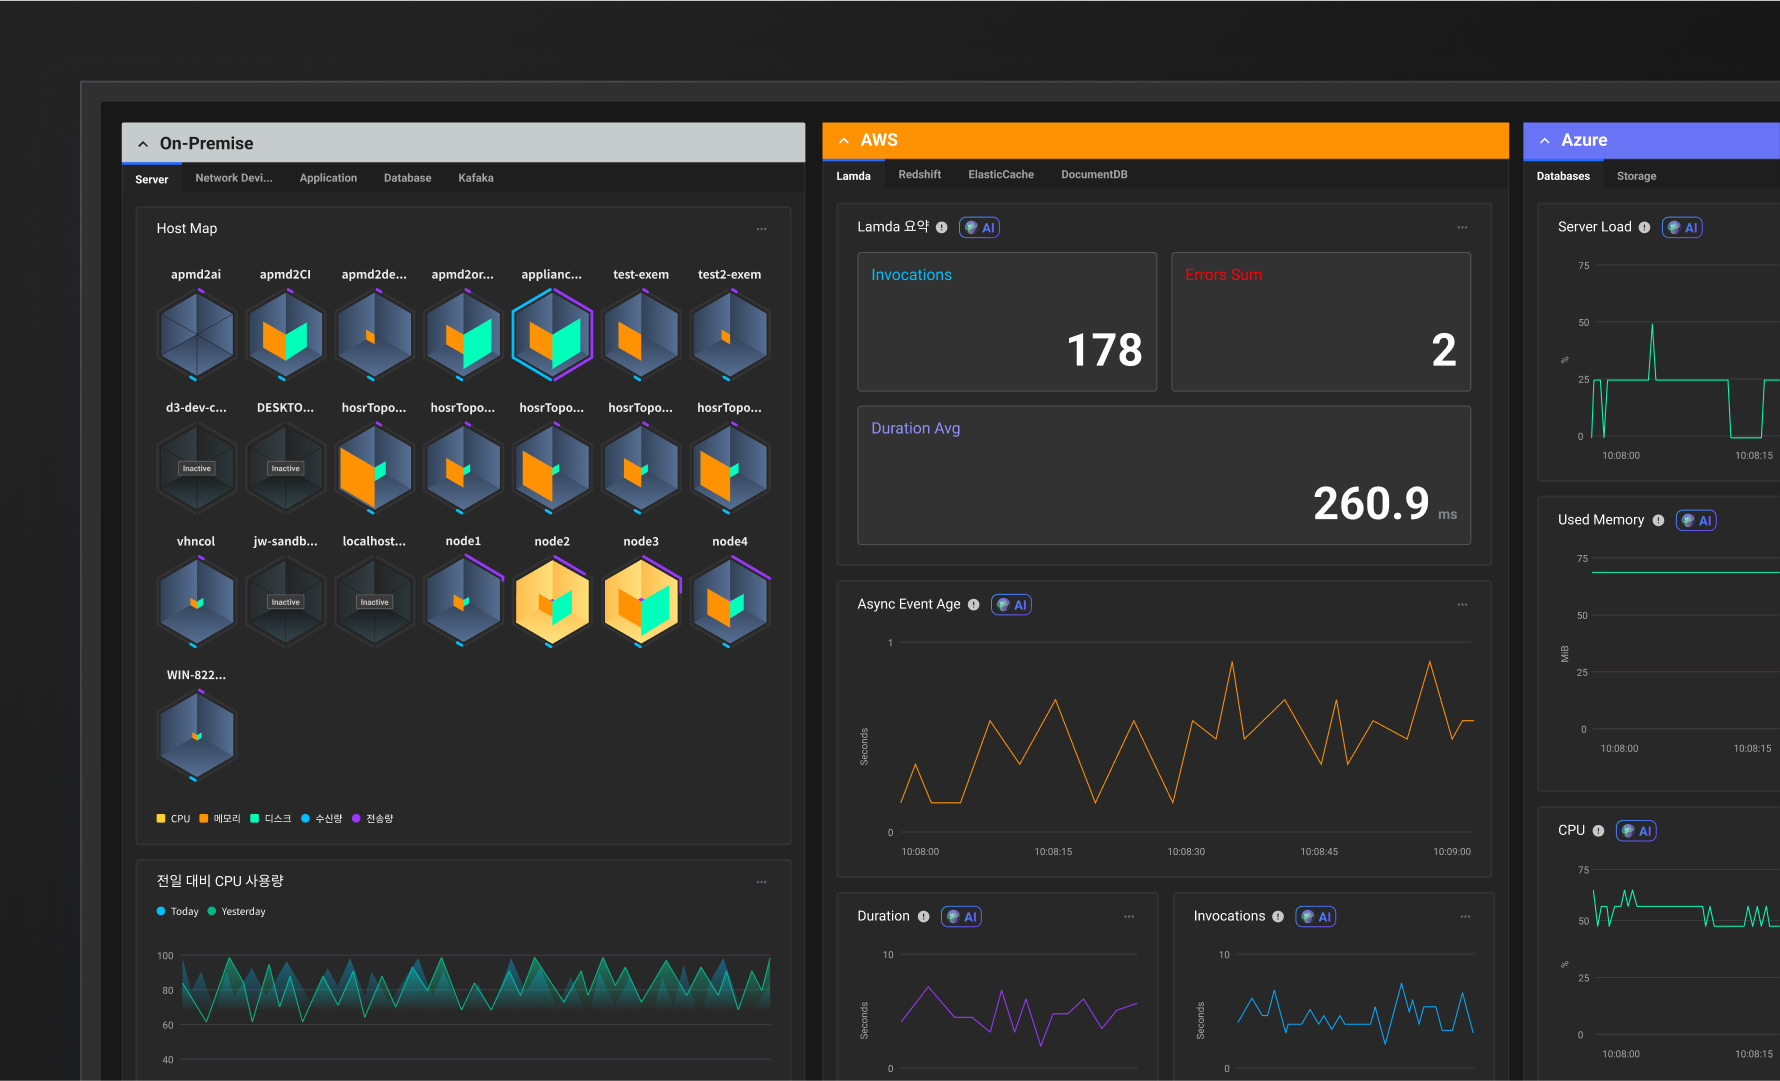
Task: Click the apmd2CI host hexagon
Action: (x=285, y=336)
